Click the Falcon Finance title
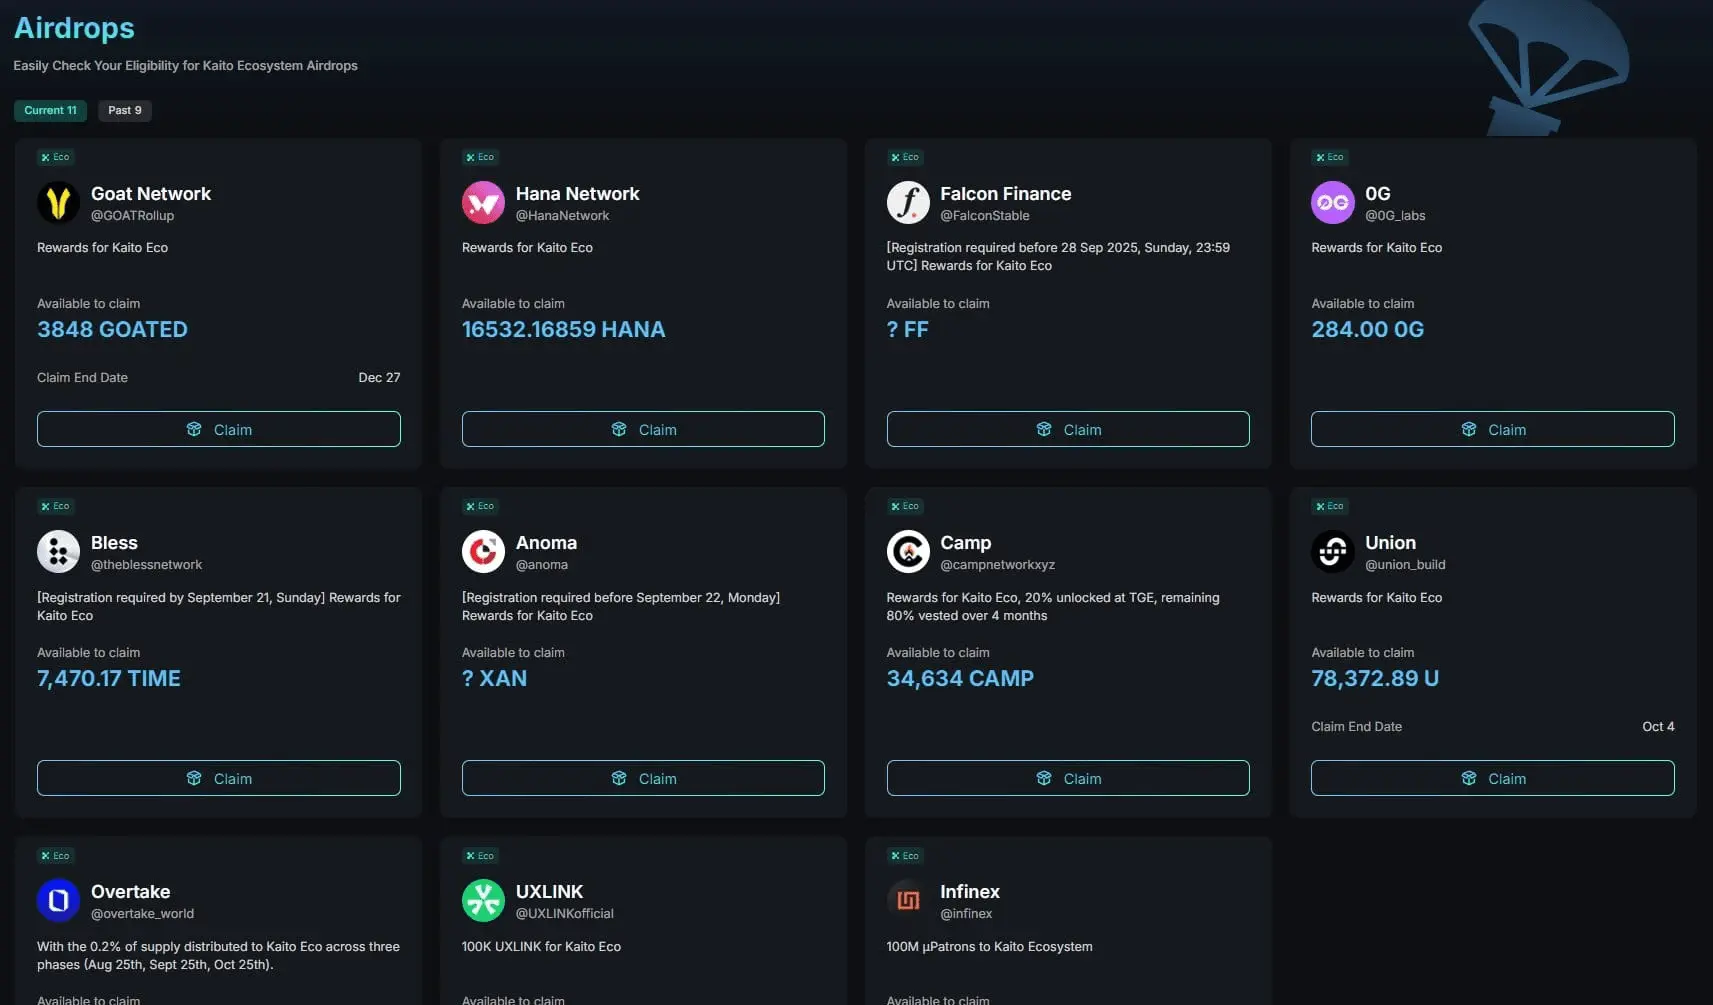This screenshot has height=1005, width=1713. coord(1006,194)
